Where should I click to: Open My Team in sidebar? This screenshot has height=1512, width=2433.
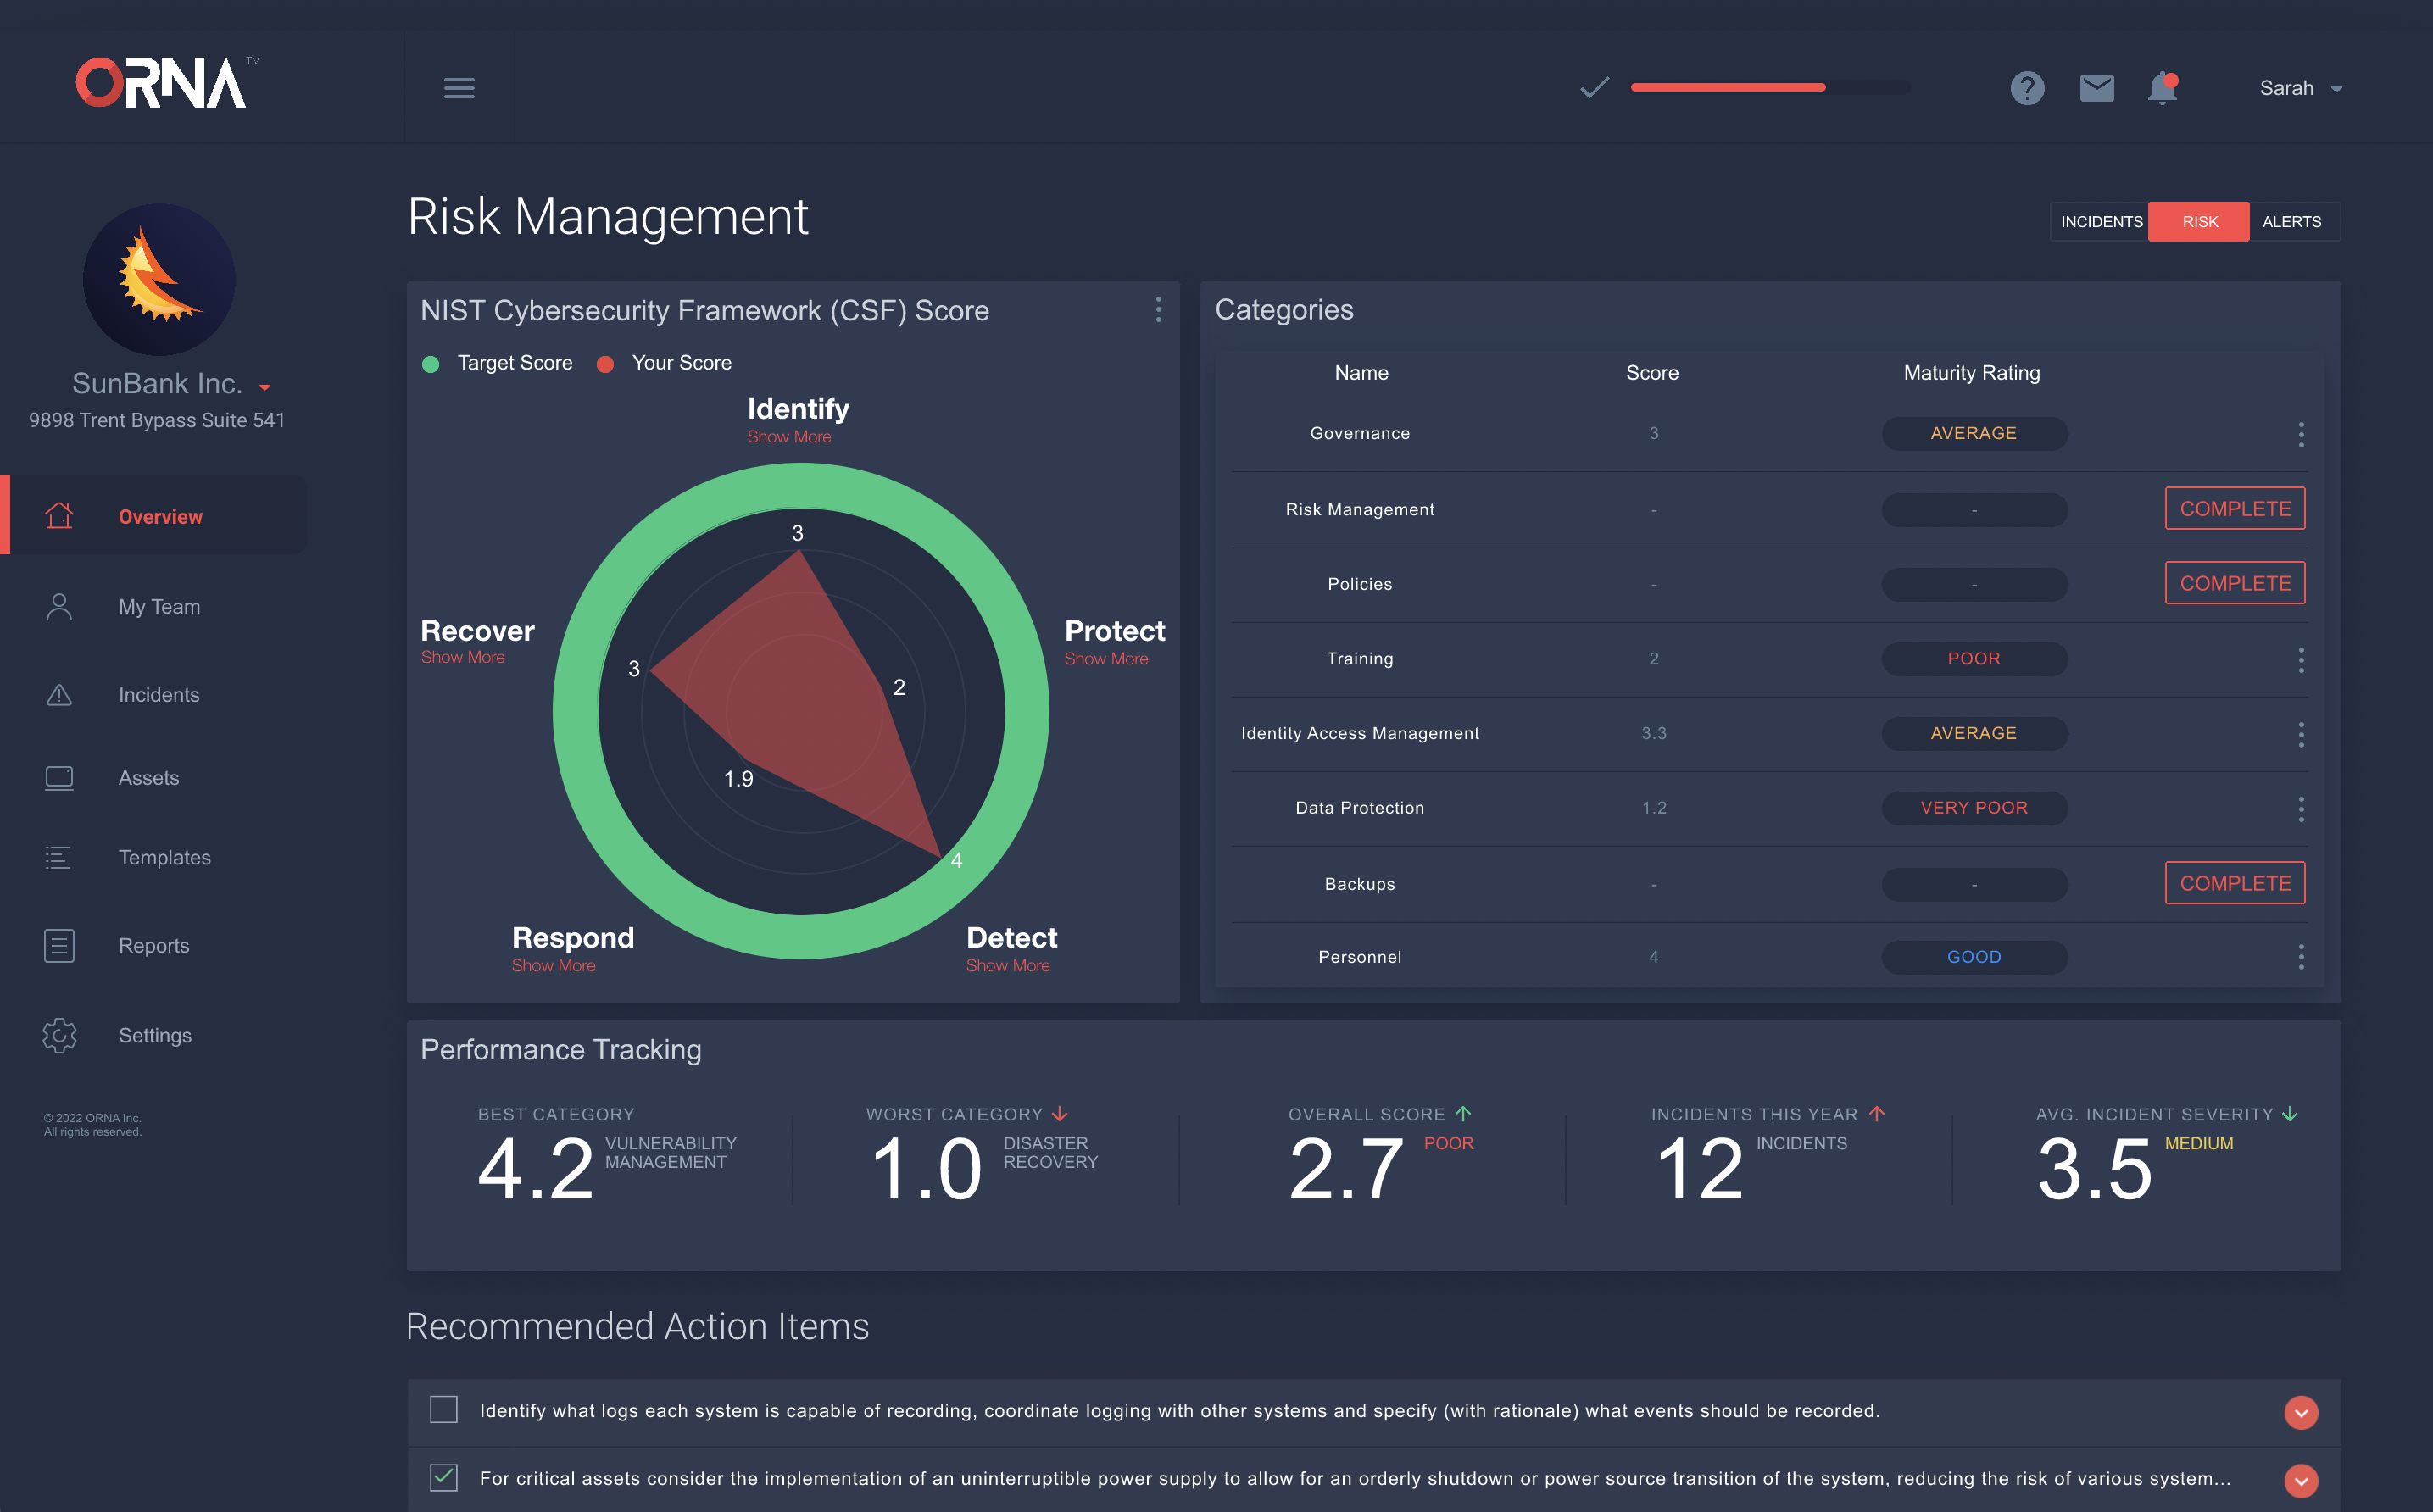click(159, 606)
